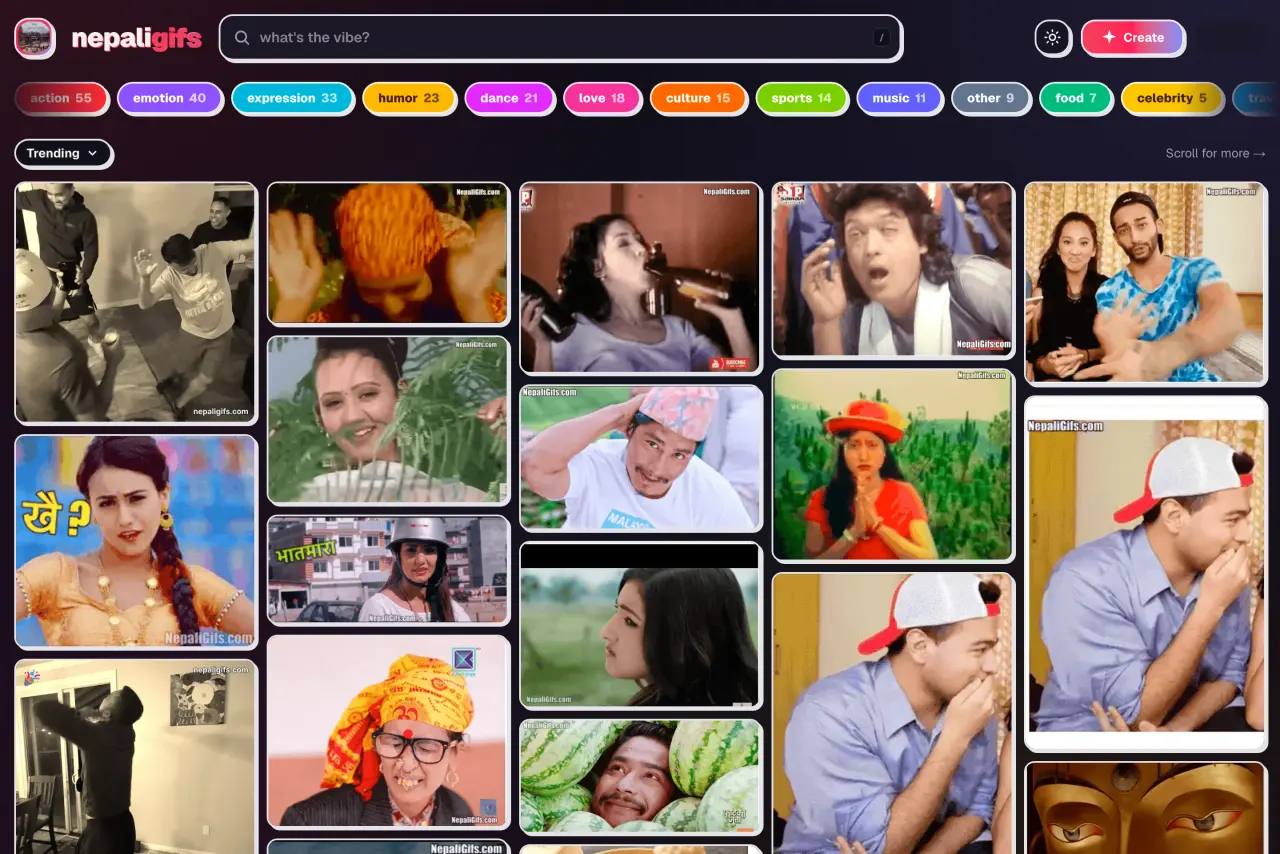Click the "Scroll for more" text
Viewport: 1280px width, 854px height.
point(1215,153)
